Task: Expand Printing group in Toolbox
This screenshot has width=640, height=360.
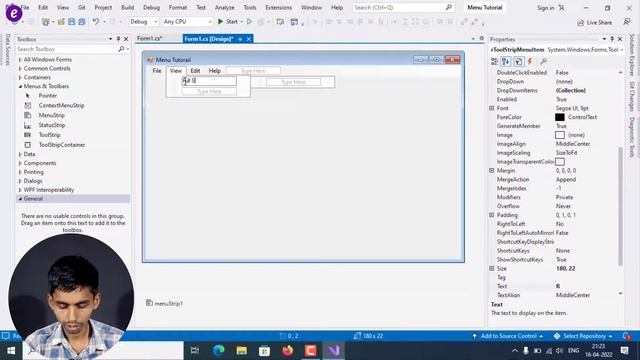Action: coord(20,172)
